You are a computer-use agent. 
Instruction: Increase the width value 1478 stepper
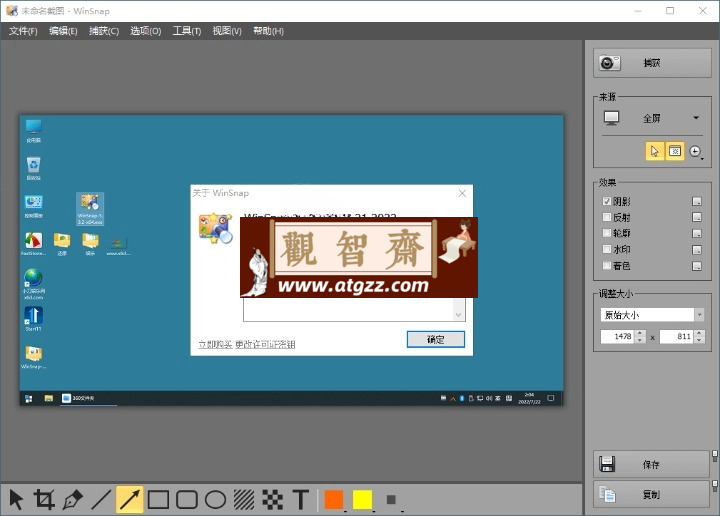641,333
